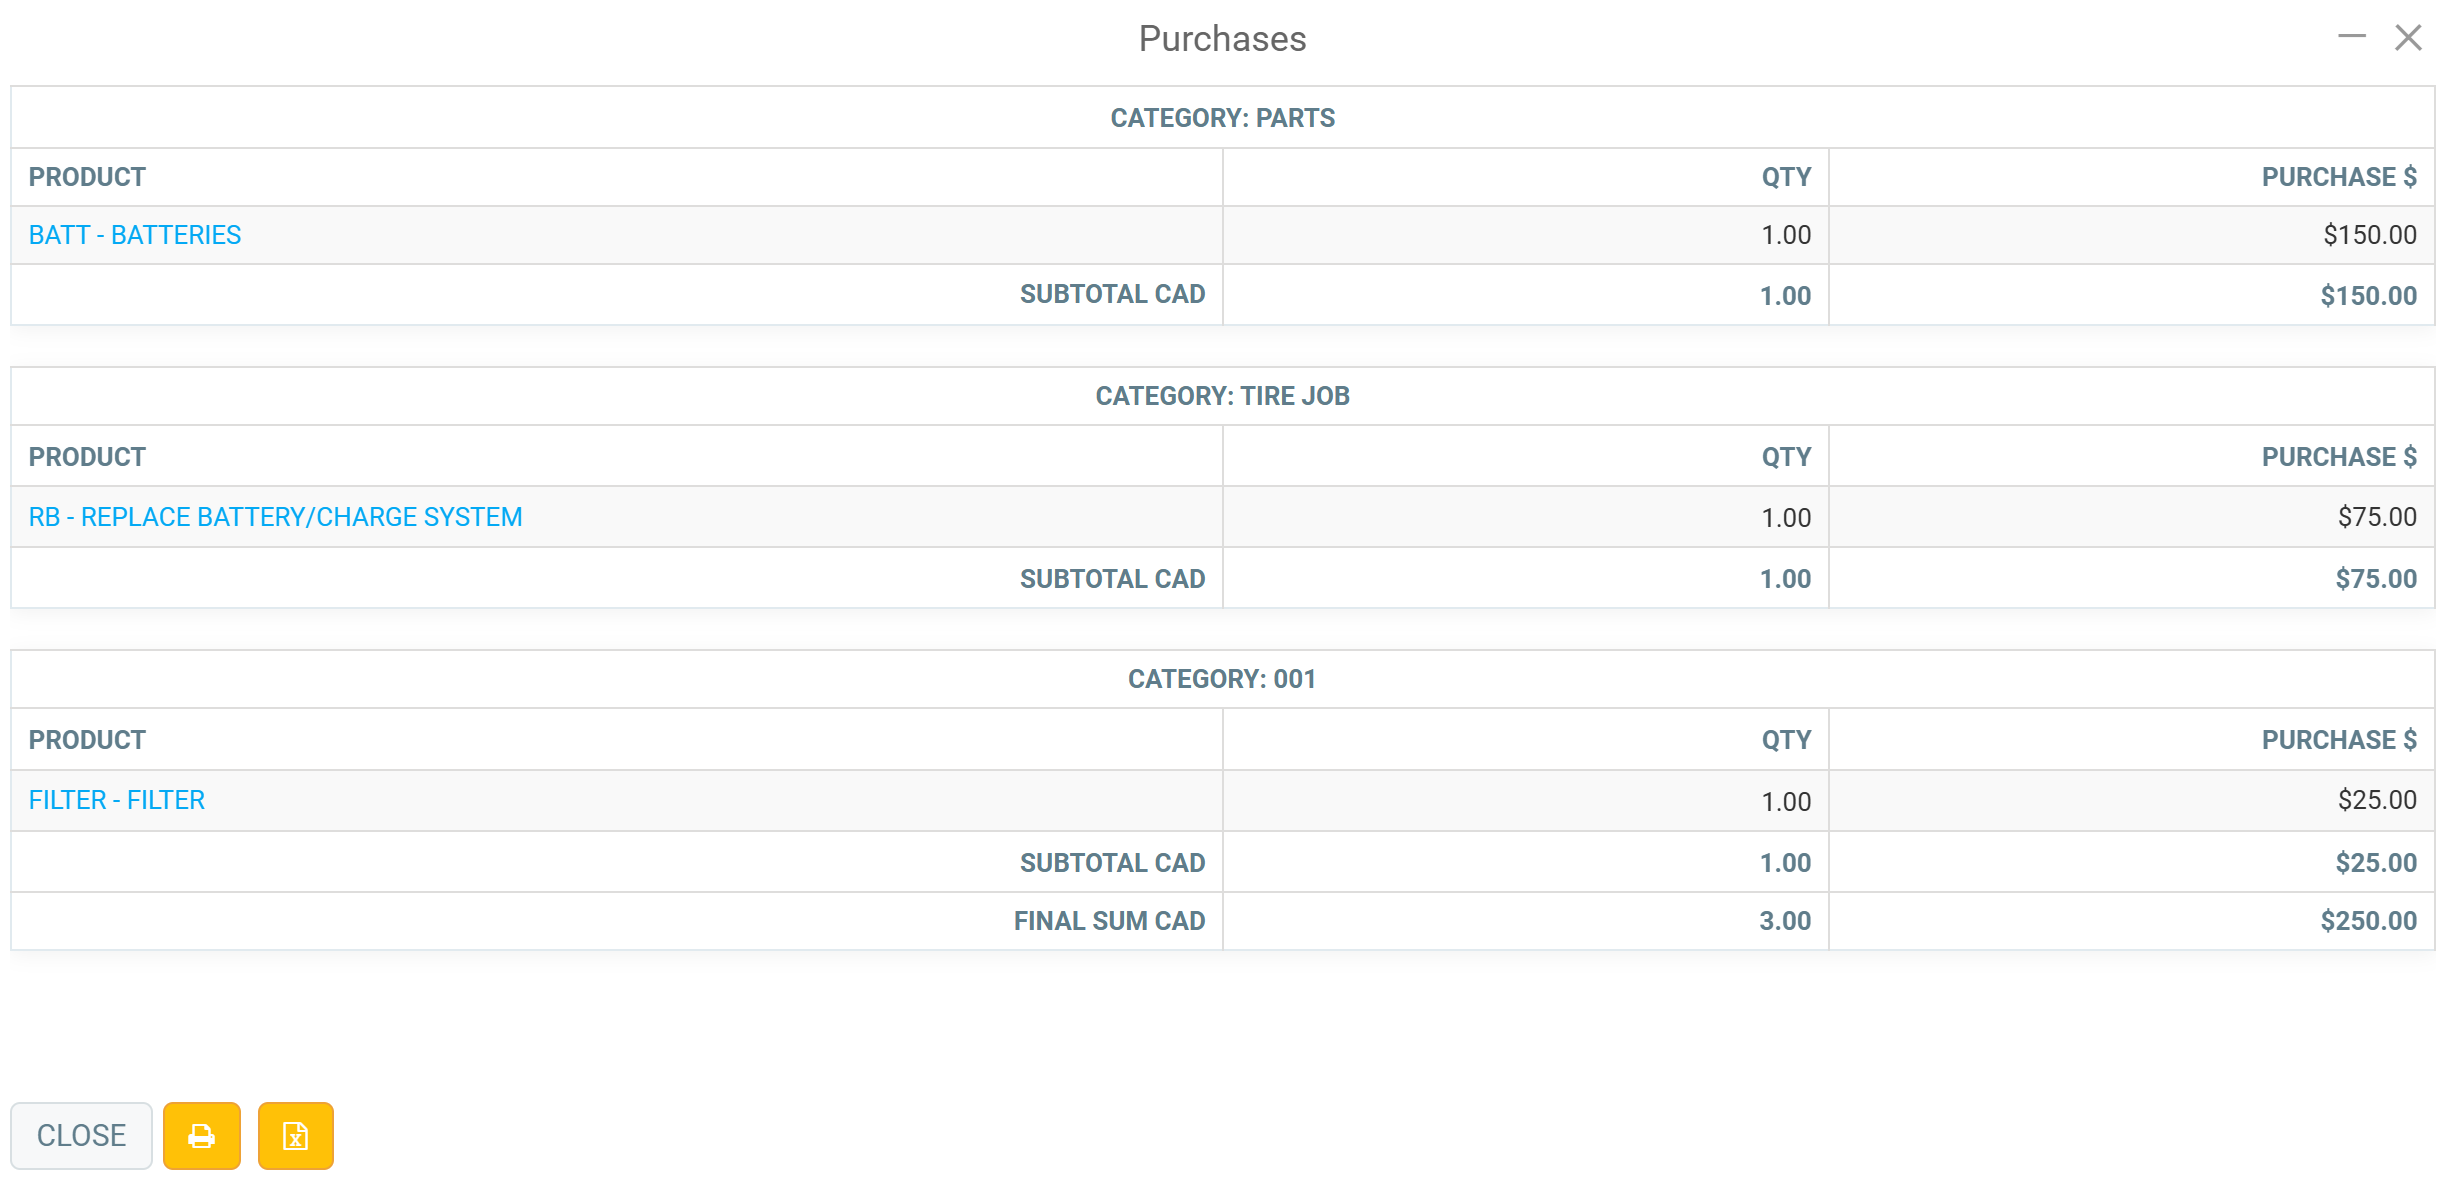Click the Purchases window title
This screenshot has height=1181, width=2443.
1222,39
